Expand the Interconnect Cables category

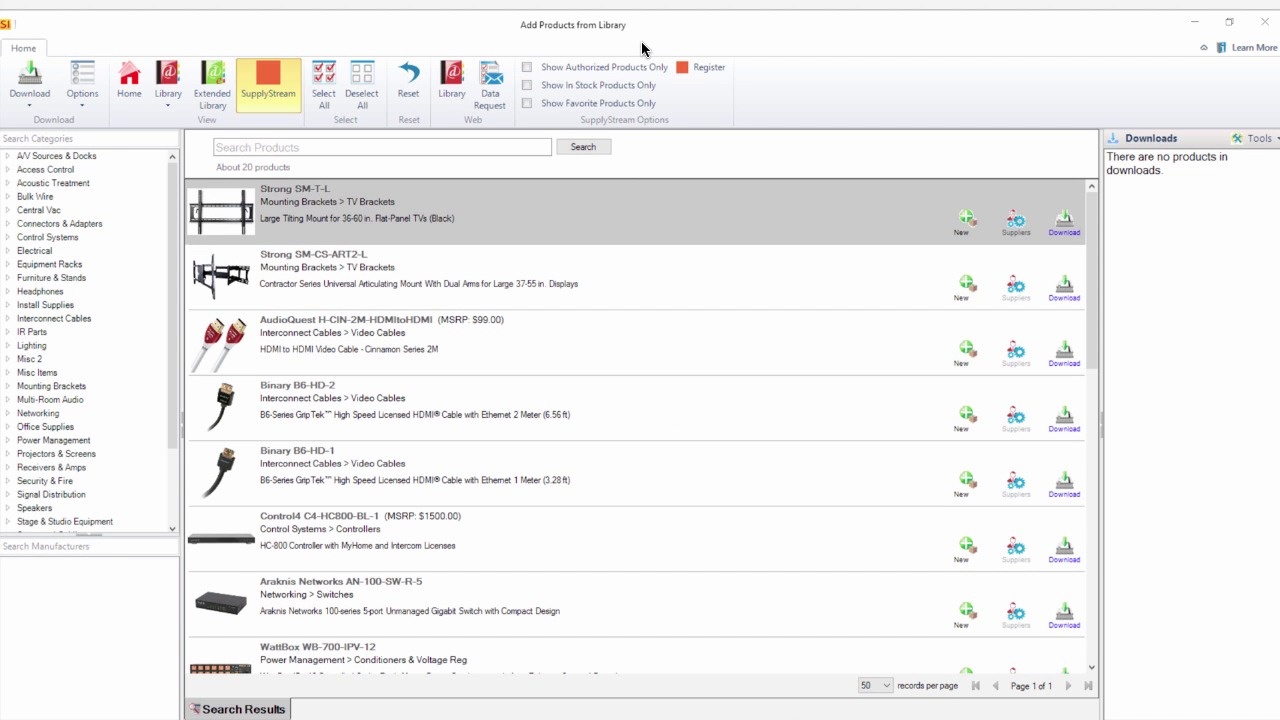point(8,318)
